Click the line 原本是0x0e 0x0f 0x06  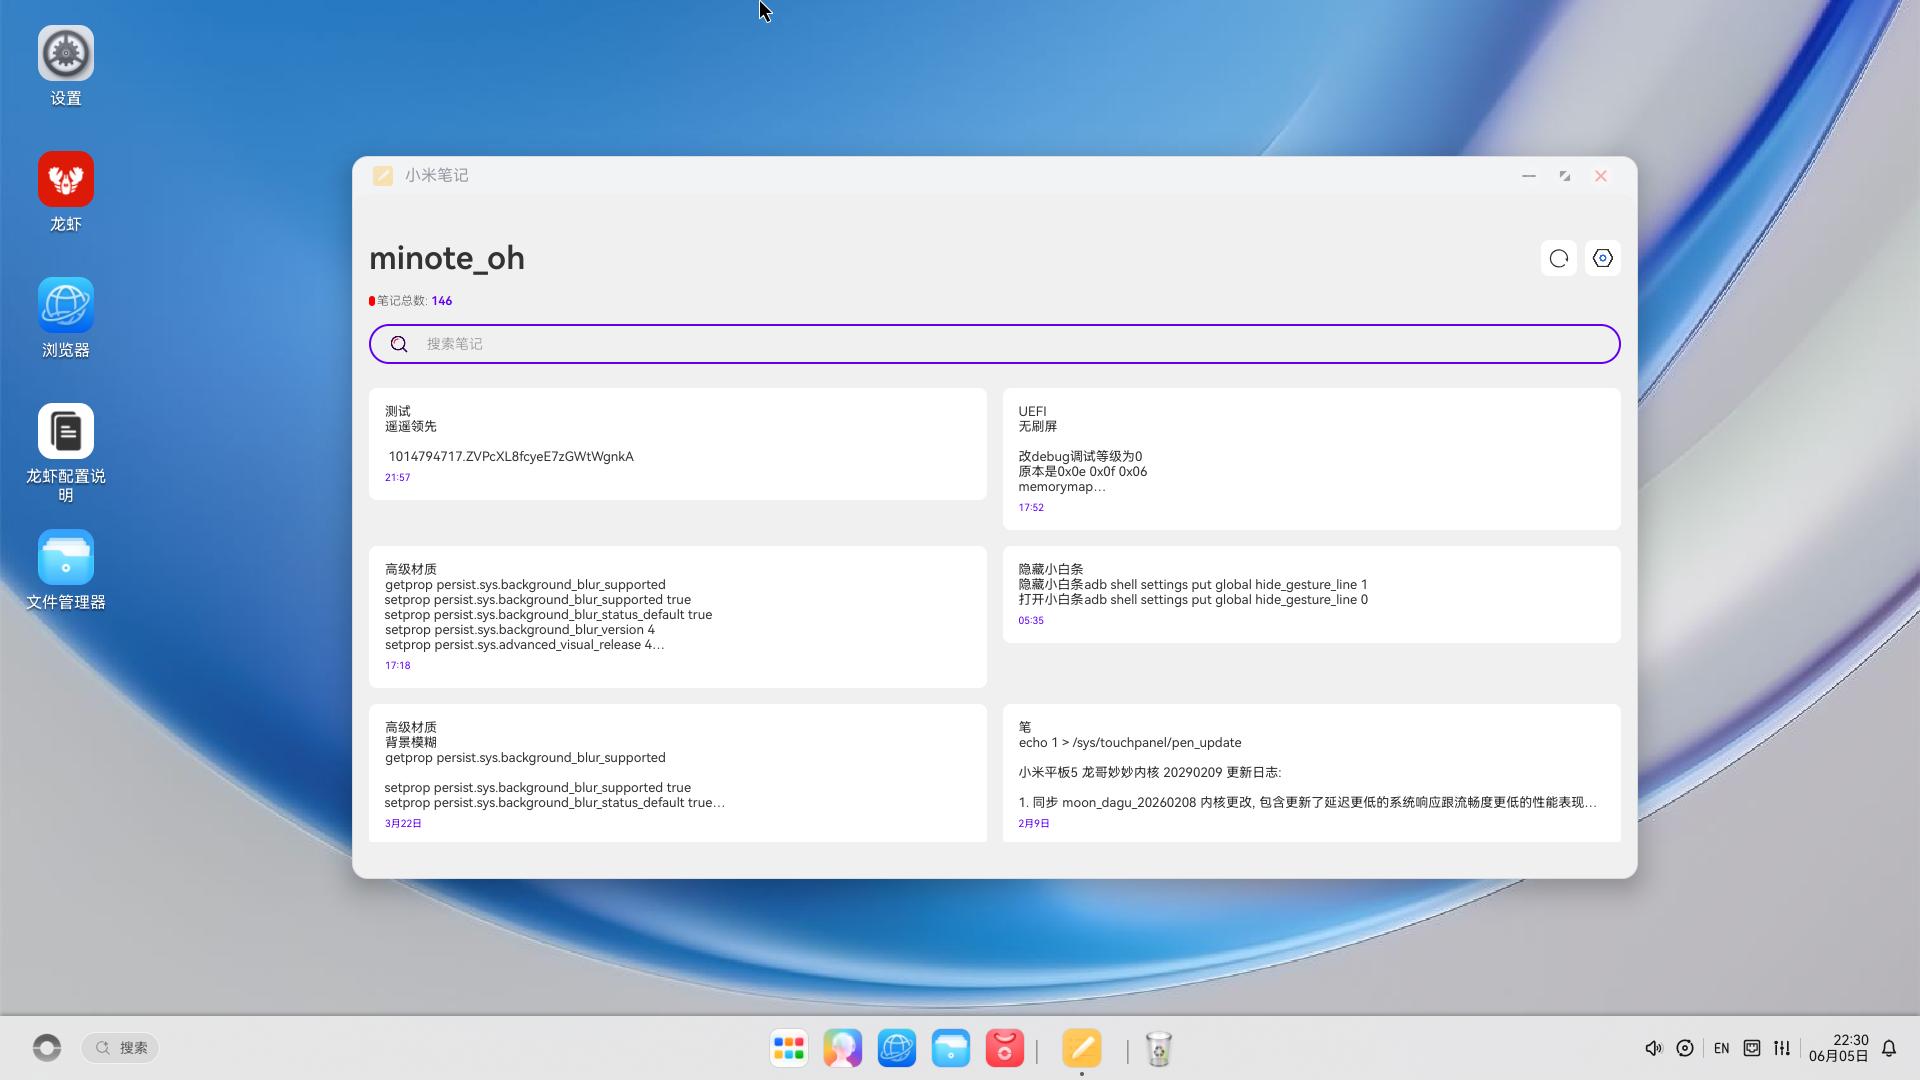pos(1083,472)
